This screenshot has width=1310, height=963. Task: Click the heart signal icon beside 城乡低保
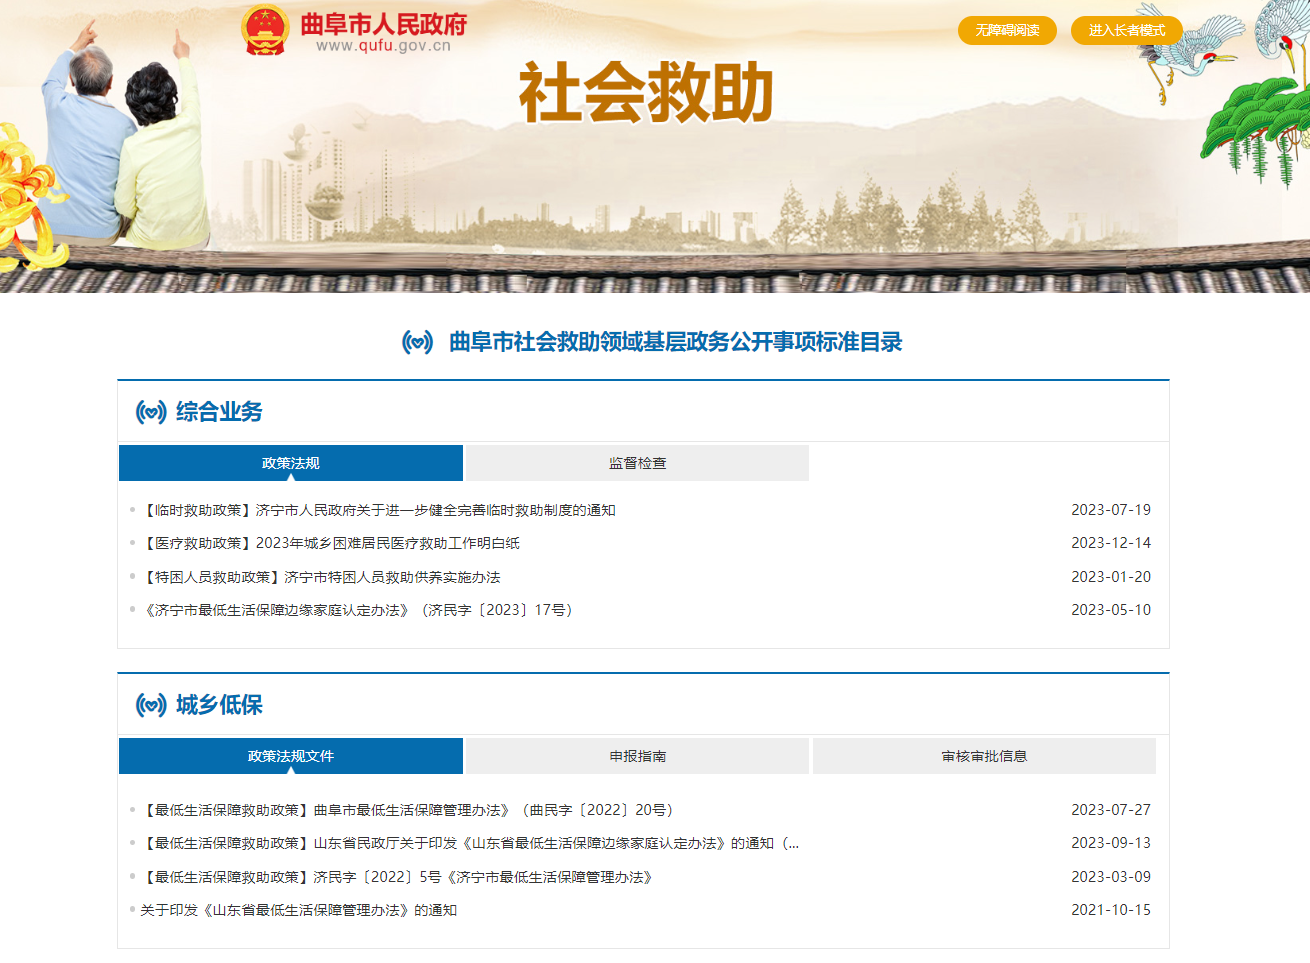(151, 705)
